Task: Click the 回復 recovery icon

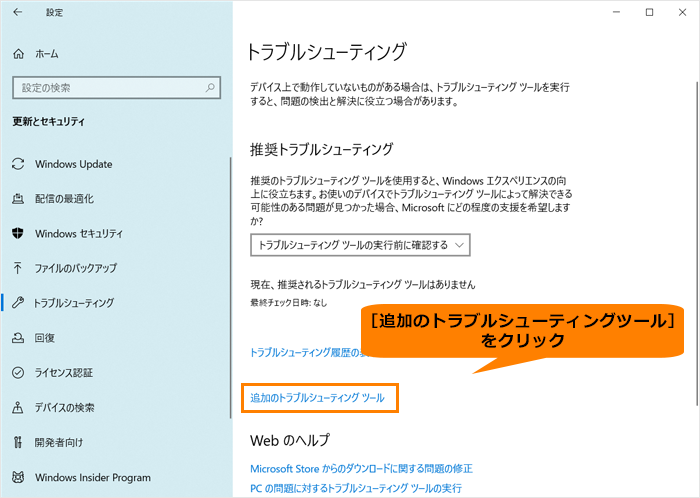Action: (x=18, y=338)
